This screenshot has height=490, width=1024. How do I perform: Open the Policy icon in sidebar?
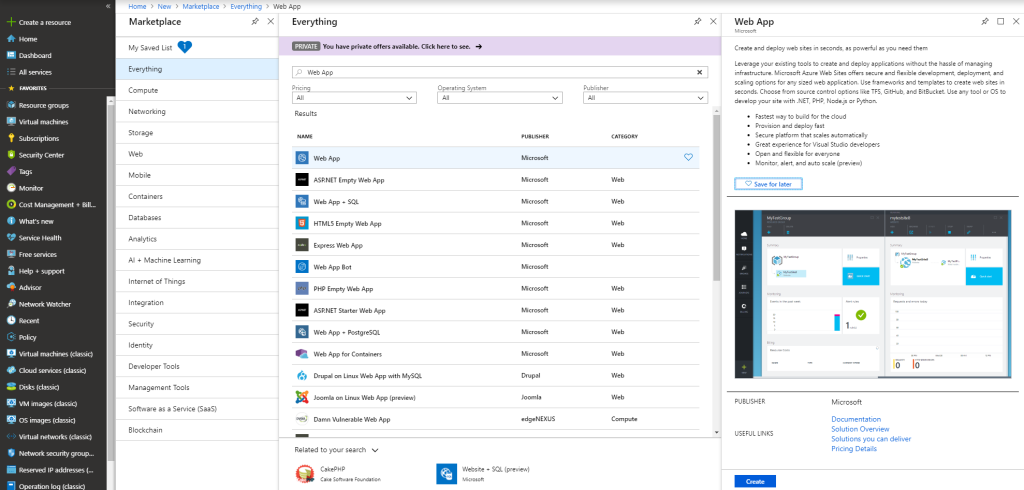pos(10,337)
